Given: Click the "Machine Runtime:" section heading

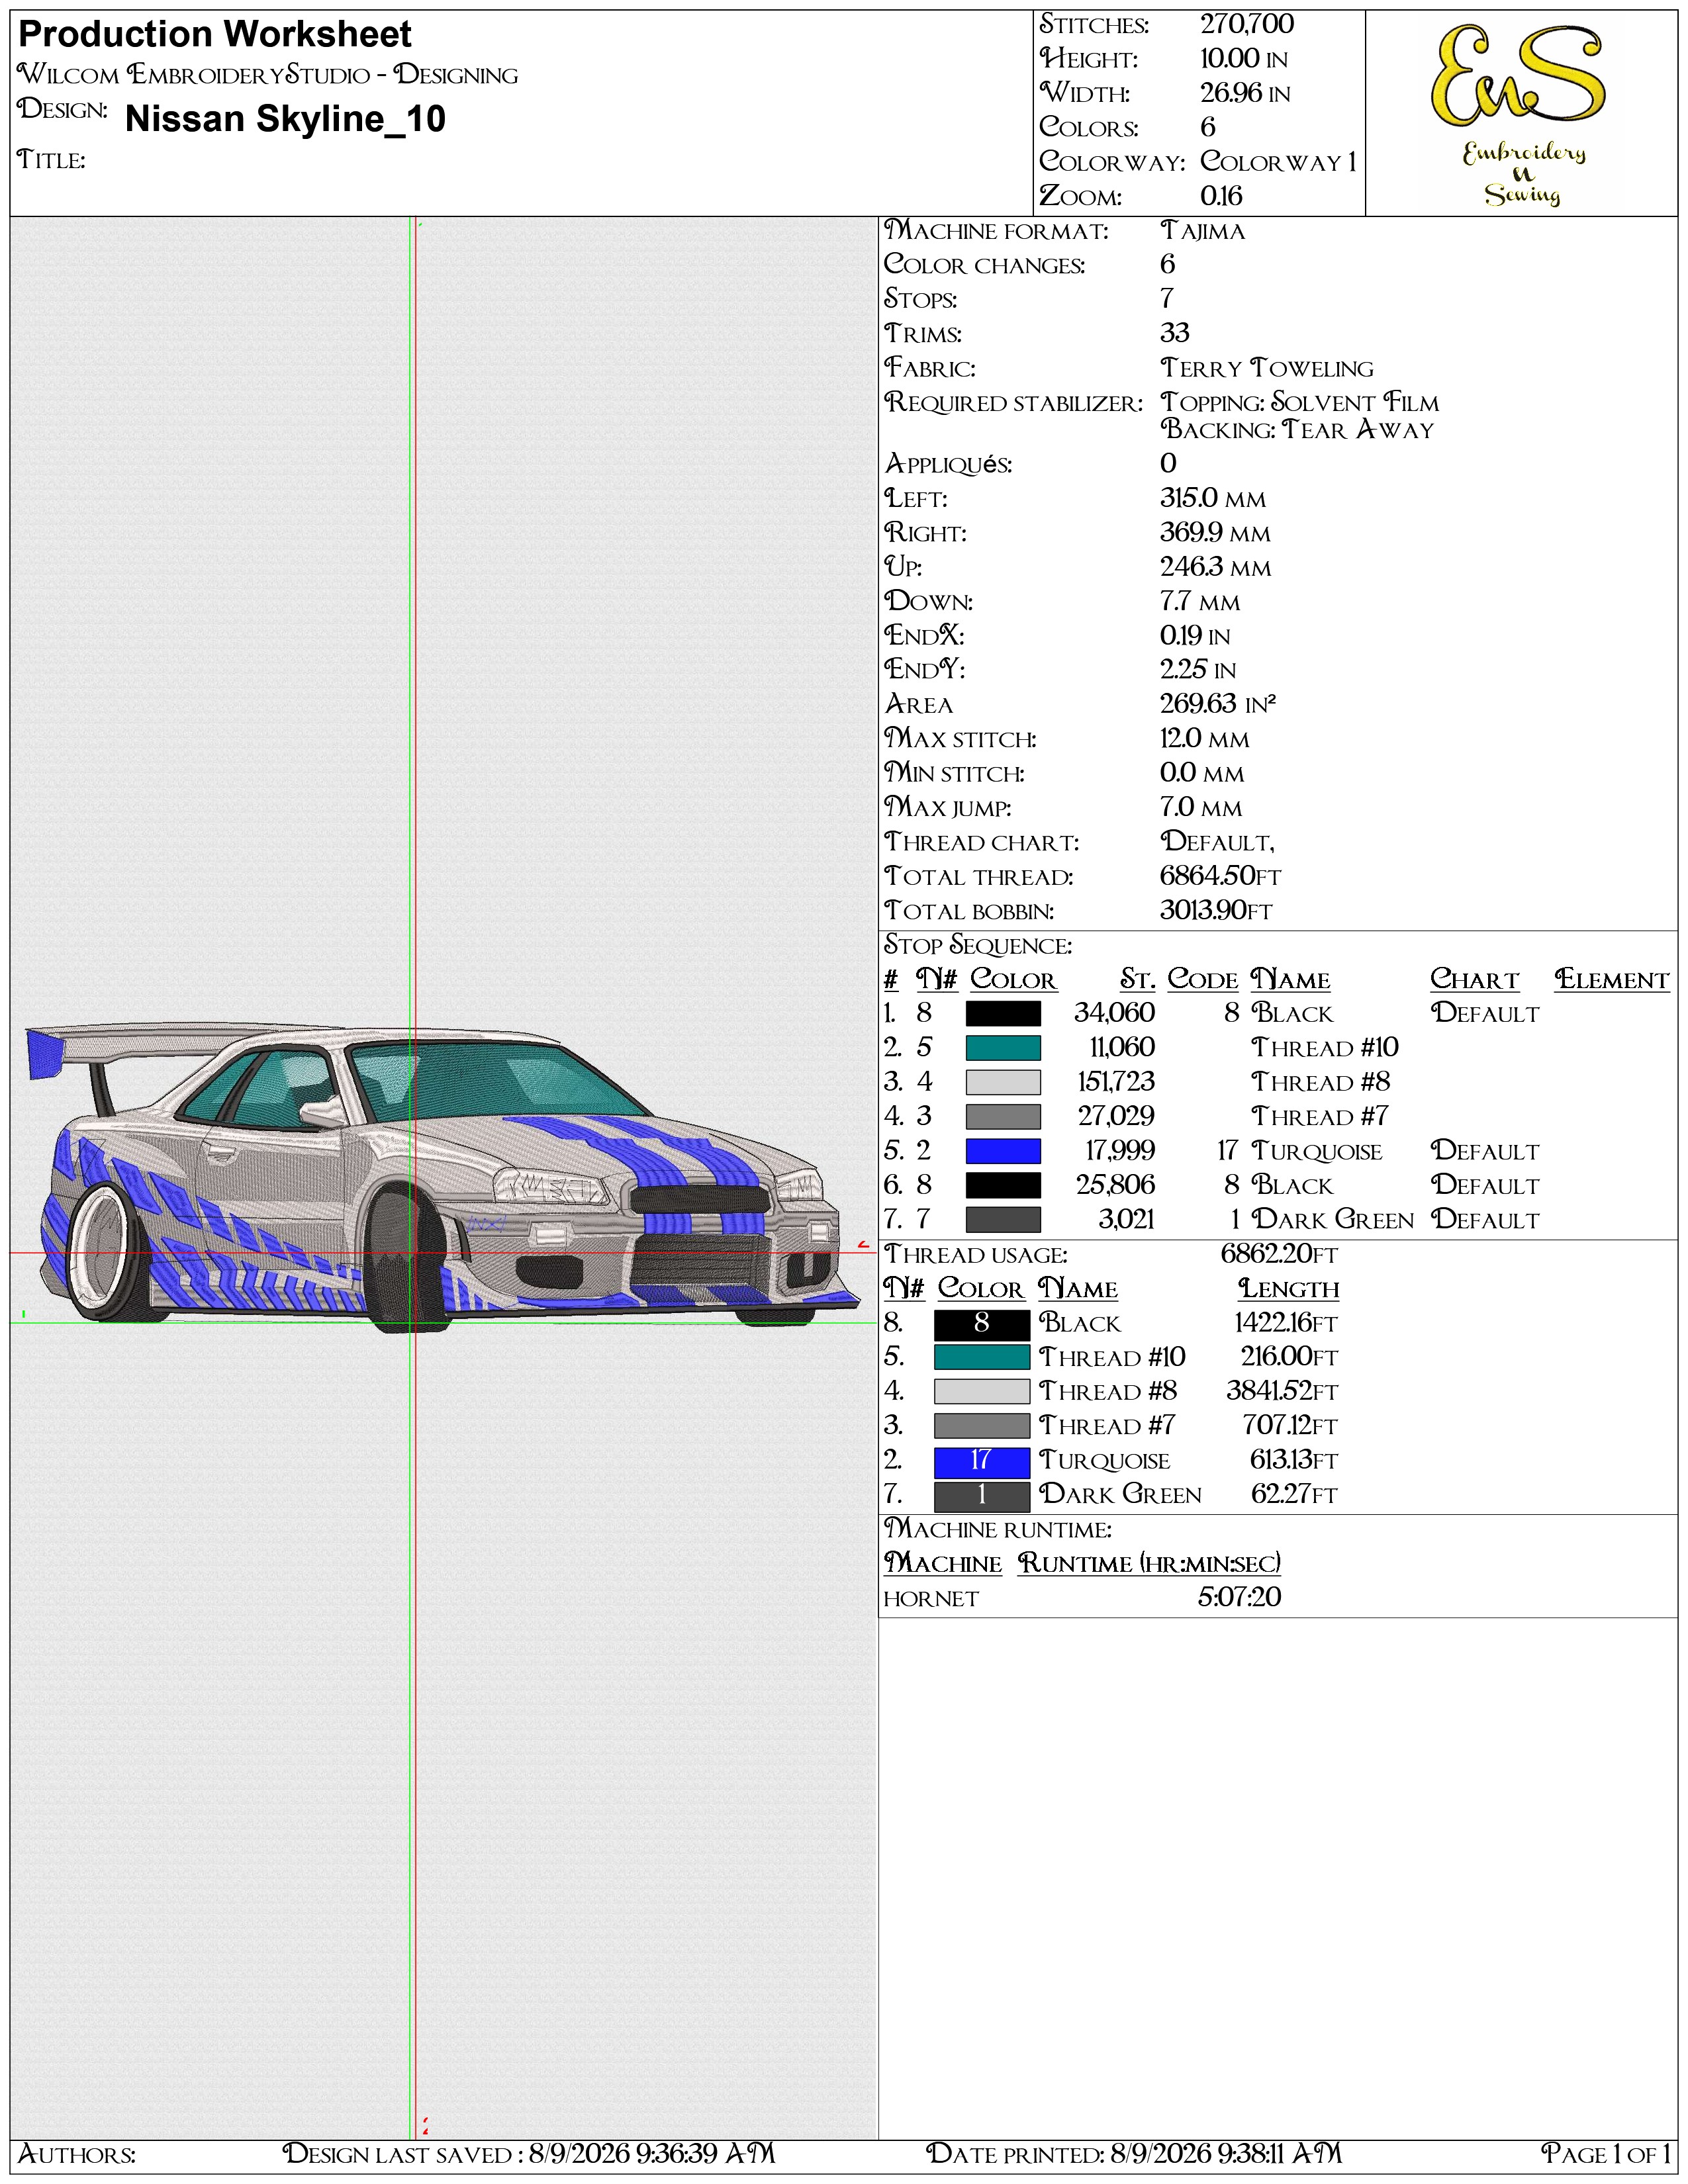Looking at the screenshot, I should [998, 1530].
